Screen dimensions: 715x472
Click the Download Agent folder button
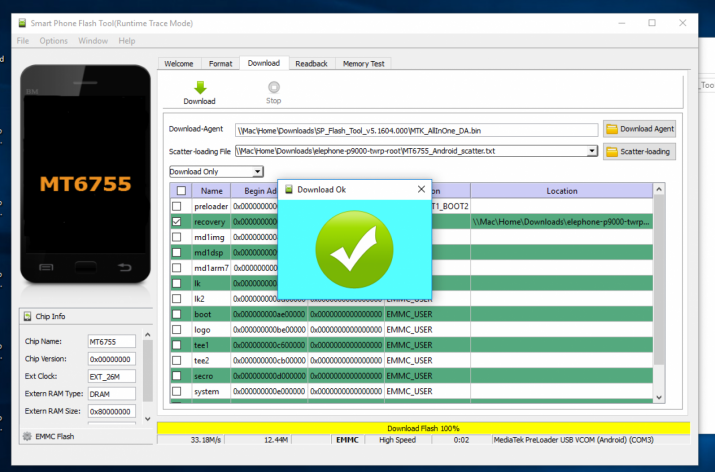(640, 129)
